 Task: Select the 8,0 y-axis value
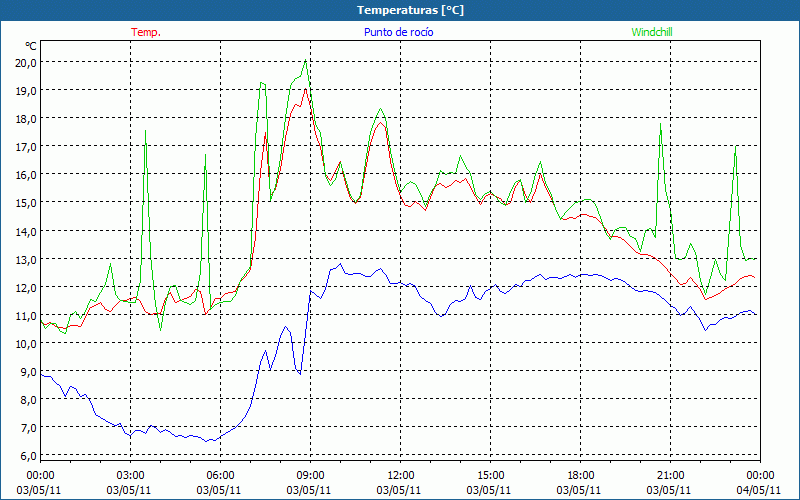[29, 400]
